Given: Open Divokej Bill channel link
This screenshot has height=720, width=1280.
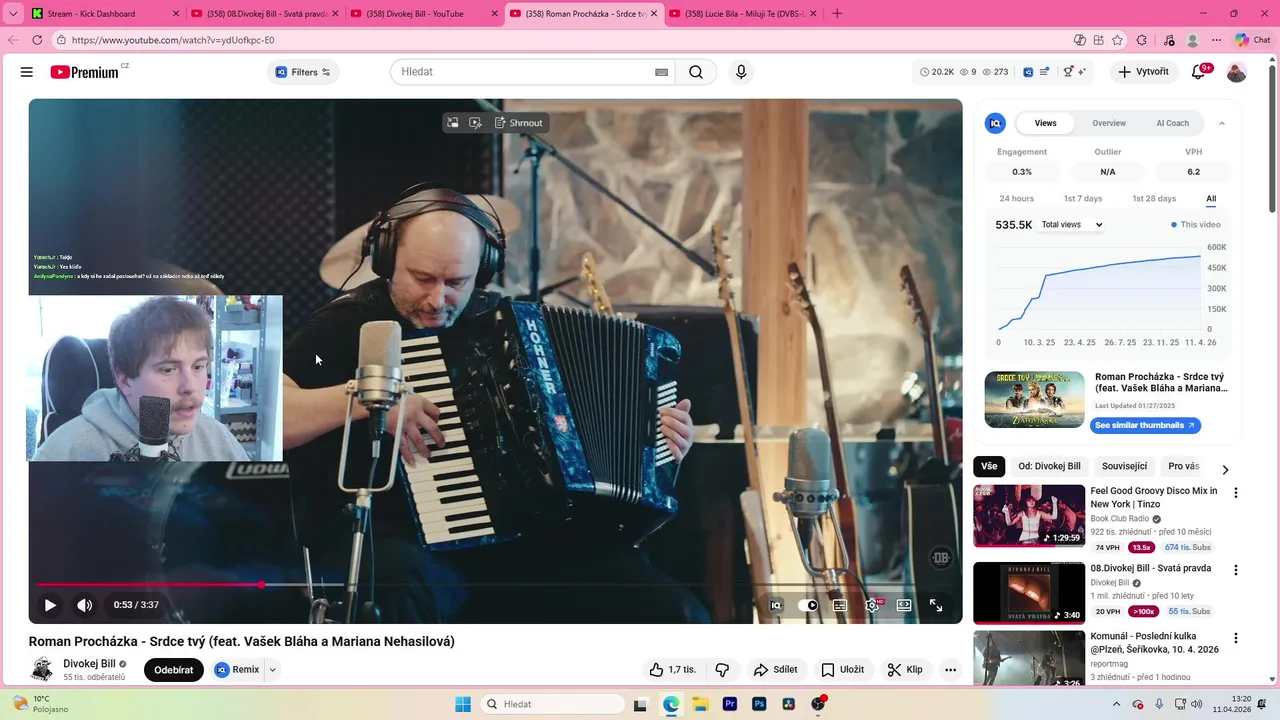Looking at the screenshot, I should tap(89, 664).
